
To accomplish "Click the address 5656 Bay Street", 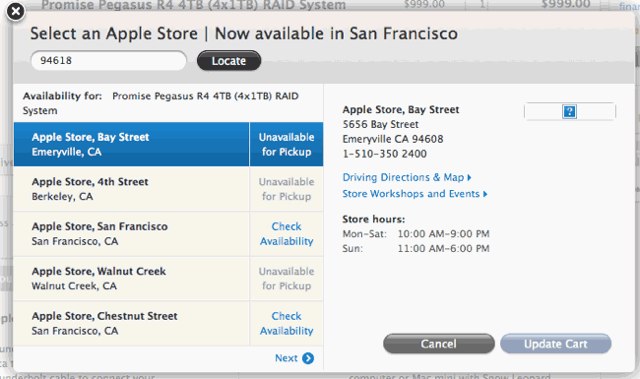I will click(x=380, y=124).
